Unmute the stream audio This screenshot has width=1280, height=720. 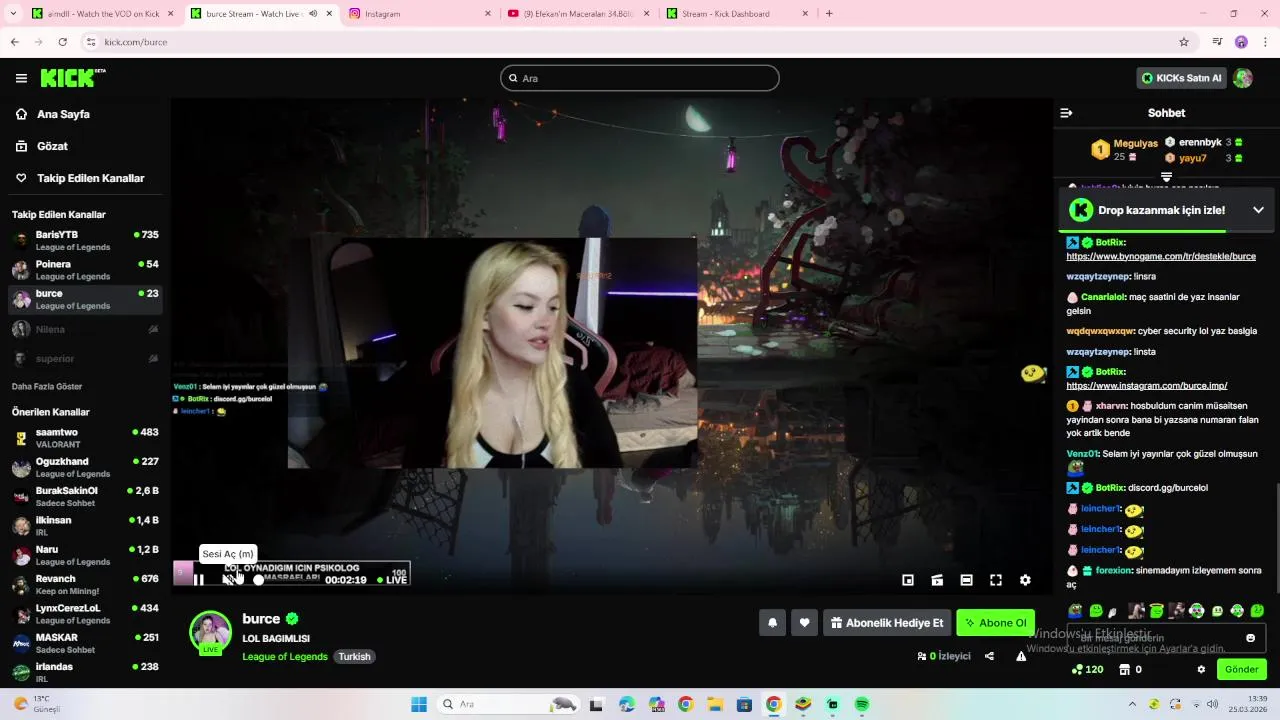click(x=229, y=580)
